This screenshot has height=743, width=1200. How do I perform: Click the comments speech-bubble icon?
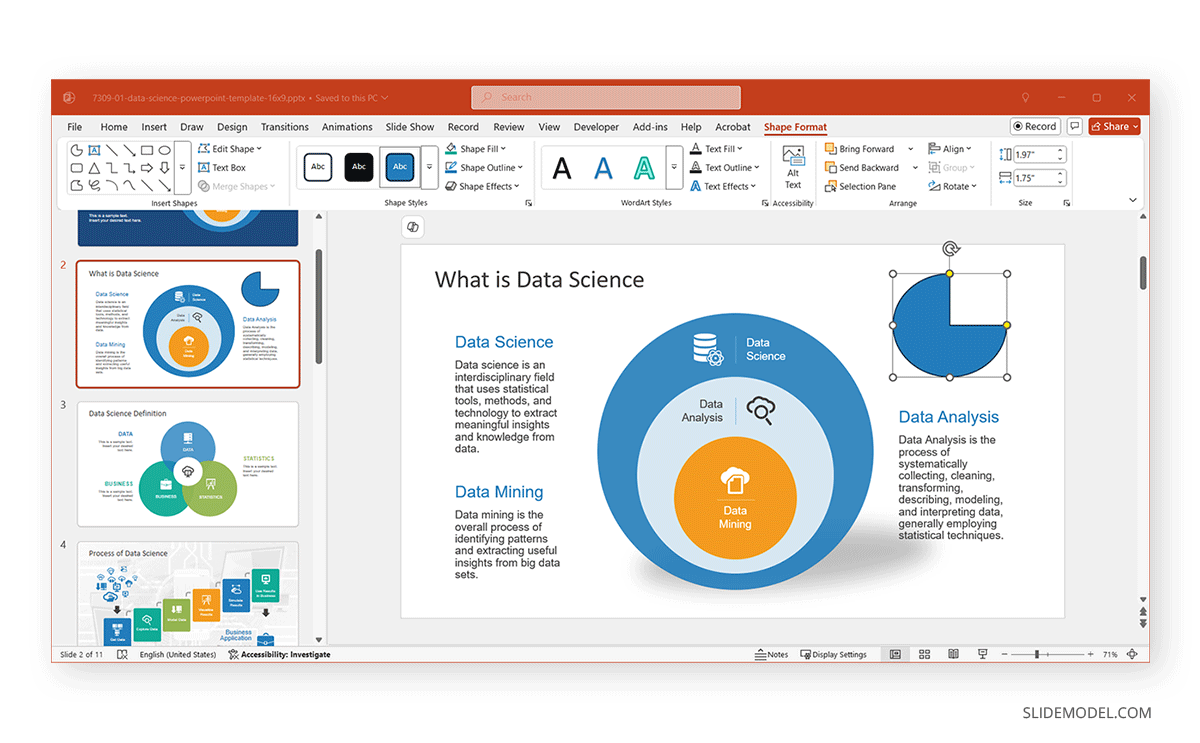1075,127
